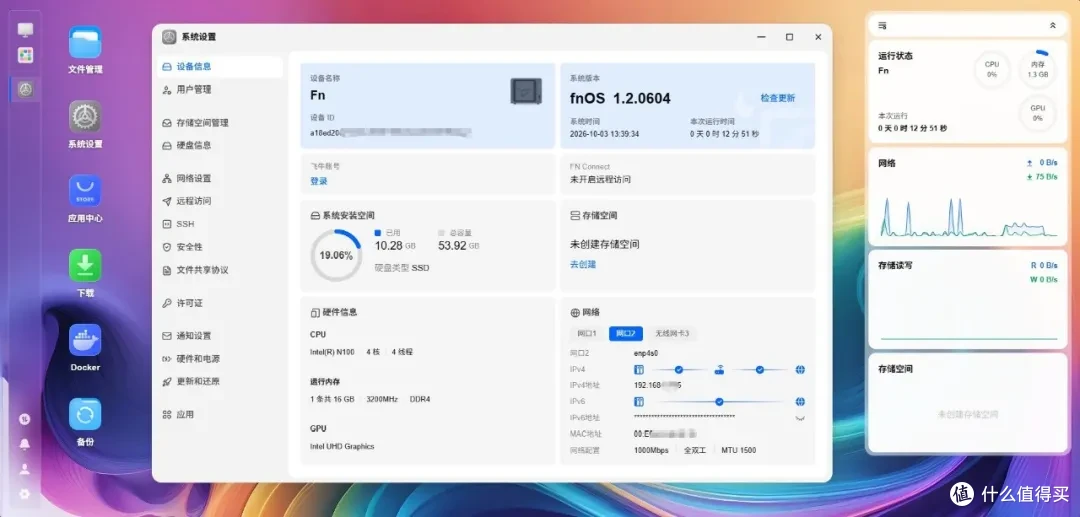Click the device icon in the IPv4 row
The image size is (1080, 517).
tap(638, 370)
